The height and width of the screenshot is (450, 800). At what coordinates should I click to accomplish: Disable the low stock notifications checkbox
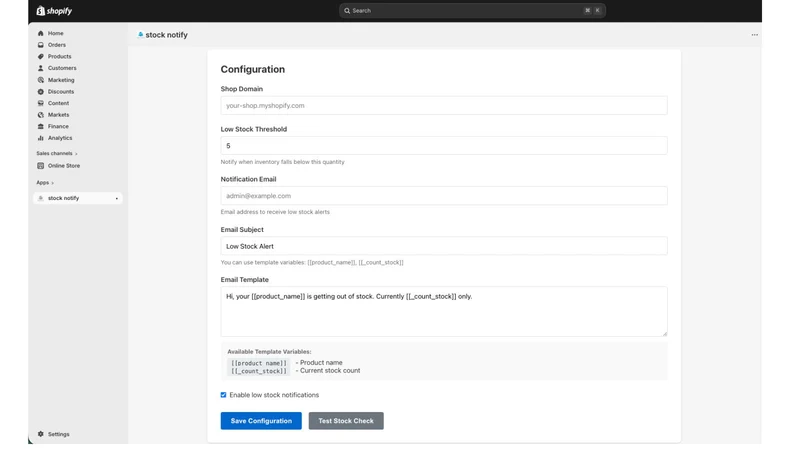223,395
